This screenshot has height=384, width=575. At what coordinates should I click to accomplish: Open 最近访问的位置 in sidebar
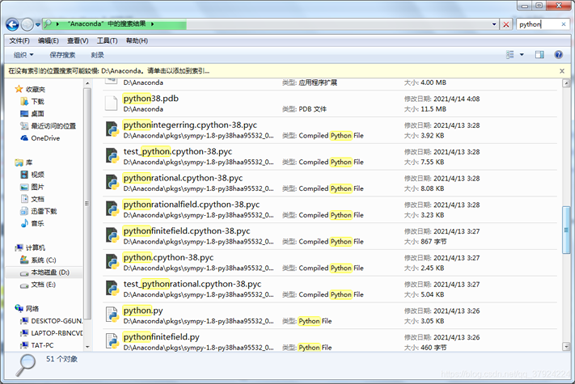tap(48, 126)
